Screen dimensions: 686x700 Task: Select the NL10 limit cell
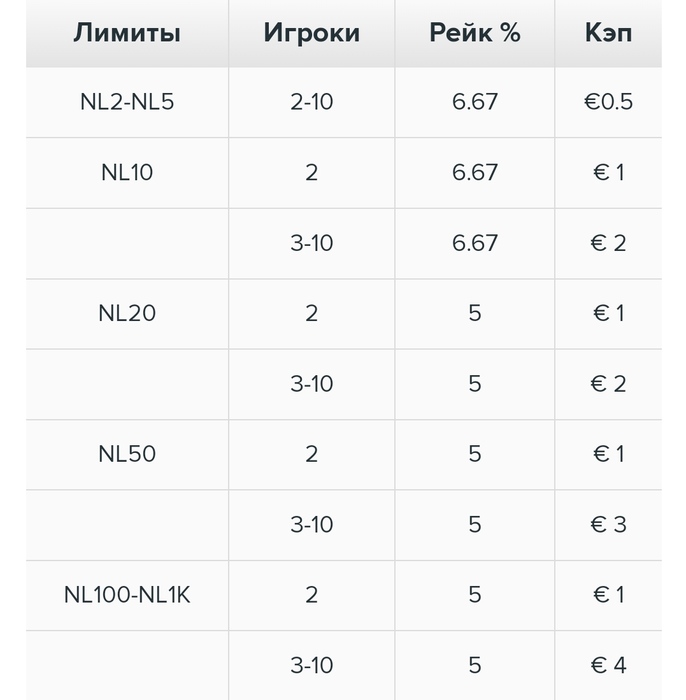click(x=127, y=173)
